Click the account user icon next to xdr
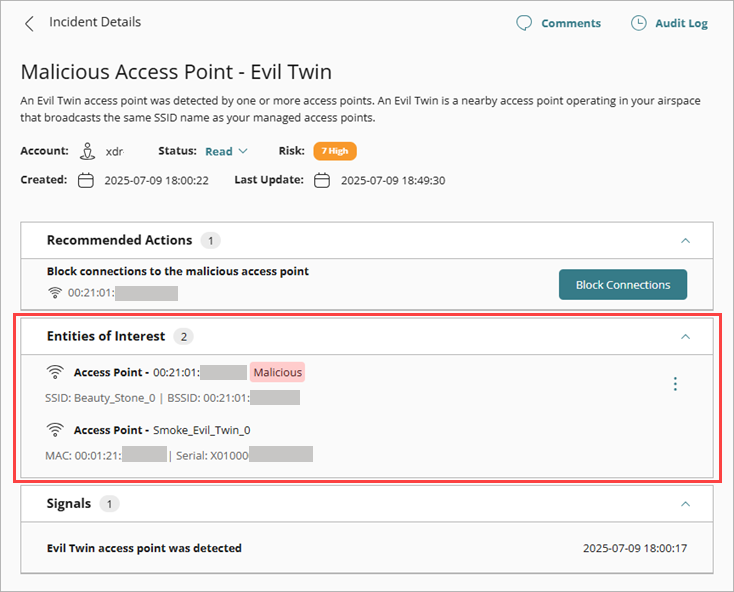 [87, 152]
